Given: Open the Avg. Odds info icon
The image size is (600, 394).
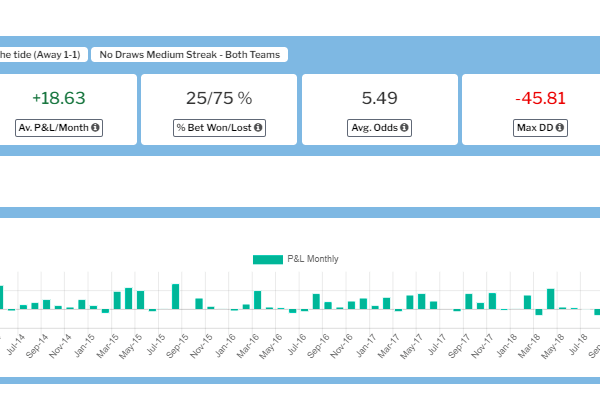Looking at the screenshot, I should (x=404, y=128).
